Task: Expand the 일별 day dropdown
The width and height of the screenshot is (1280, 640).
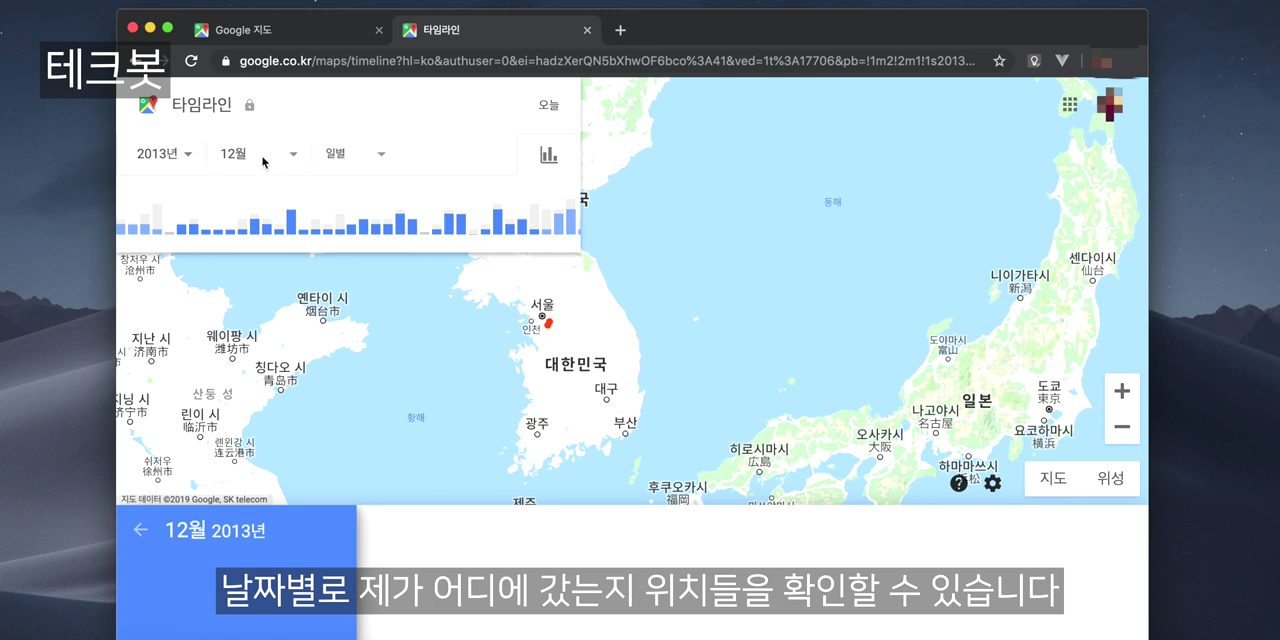Action: (355, 154)
